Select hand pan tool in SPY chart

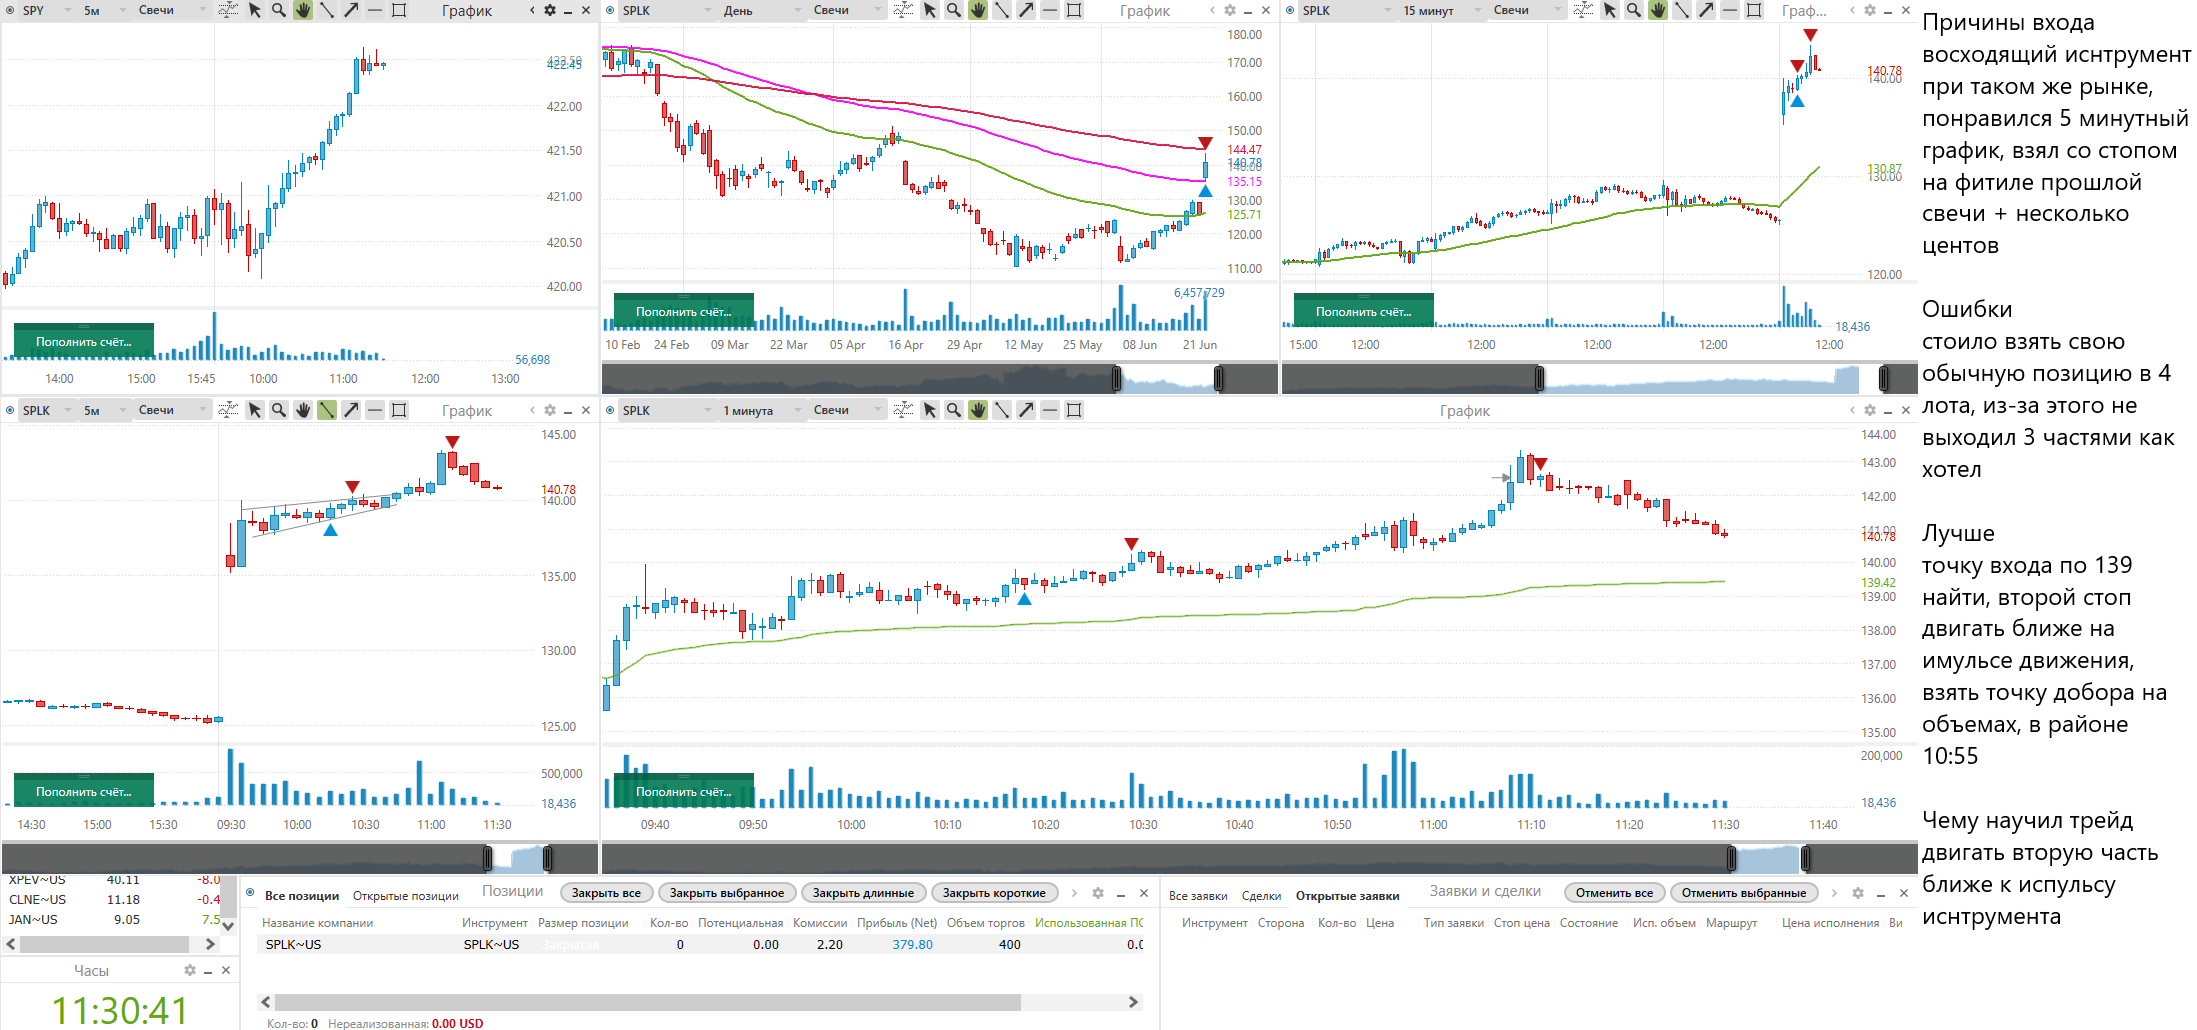click(x=303, y=10)
